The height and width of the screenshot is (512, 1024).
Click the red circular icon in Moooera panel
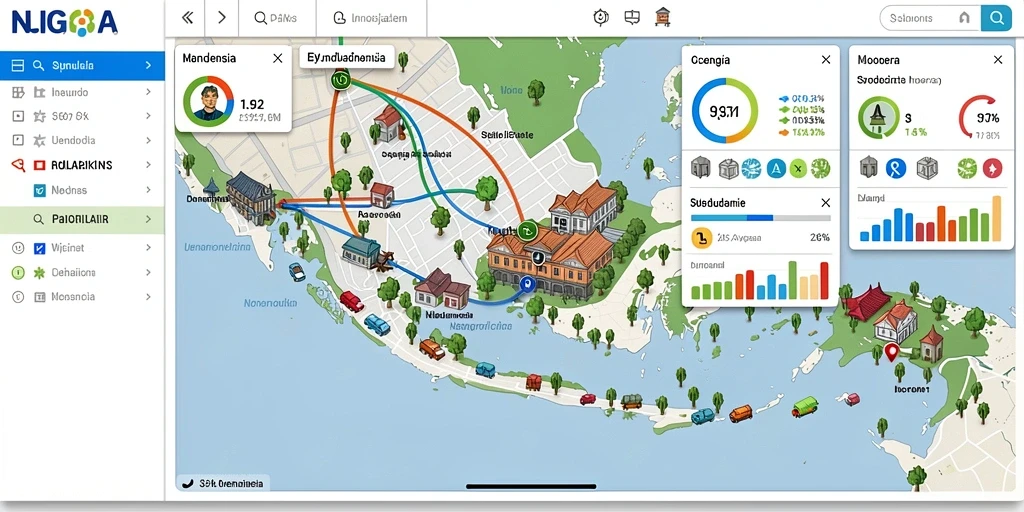[992, 168]
